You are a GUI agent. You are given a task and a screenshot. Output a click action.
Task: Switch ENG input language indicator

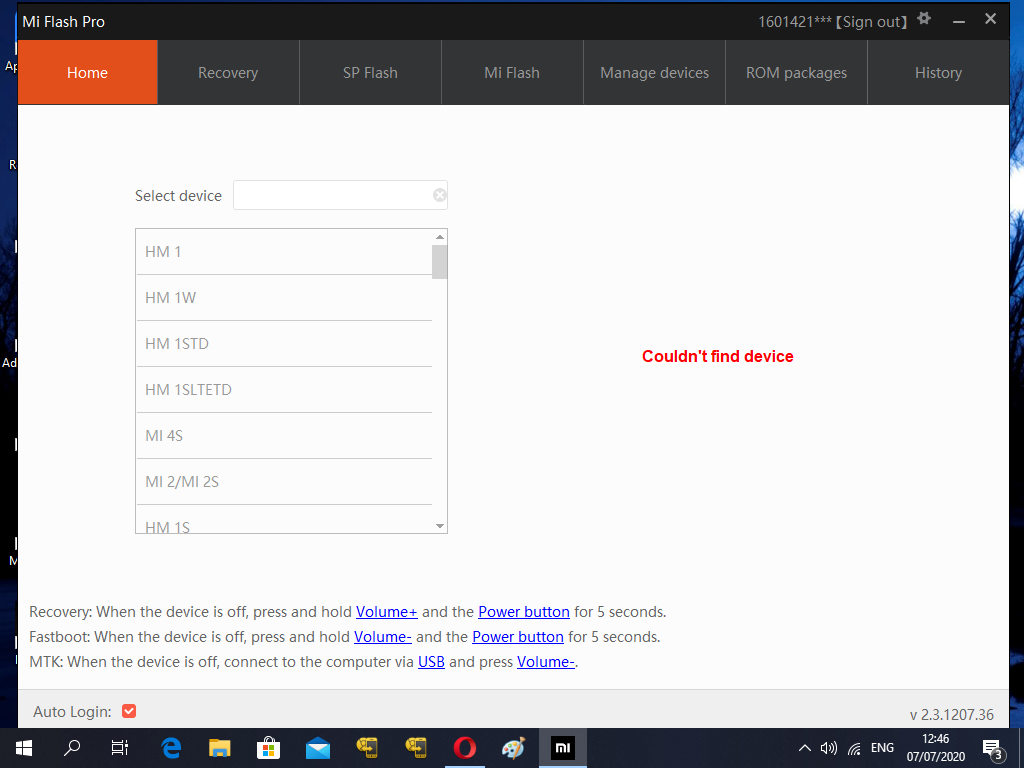coord(882,748)
